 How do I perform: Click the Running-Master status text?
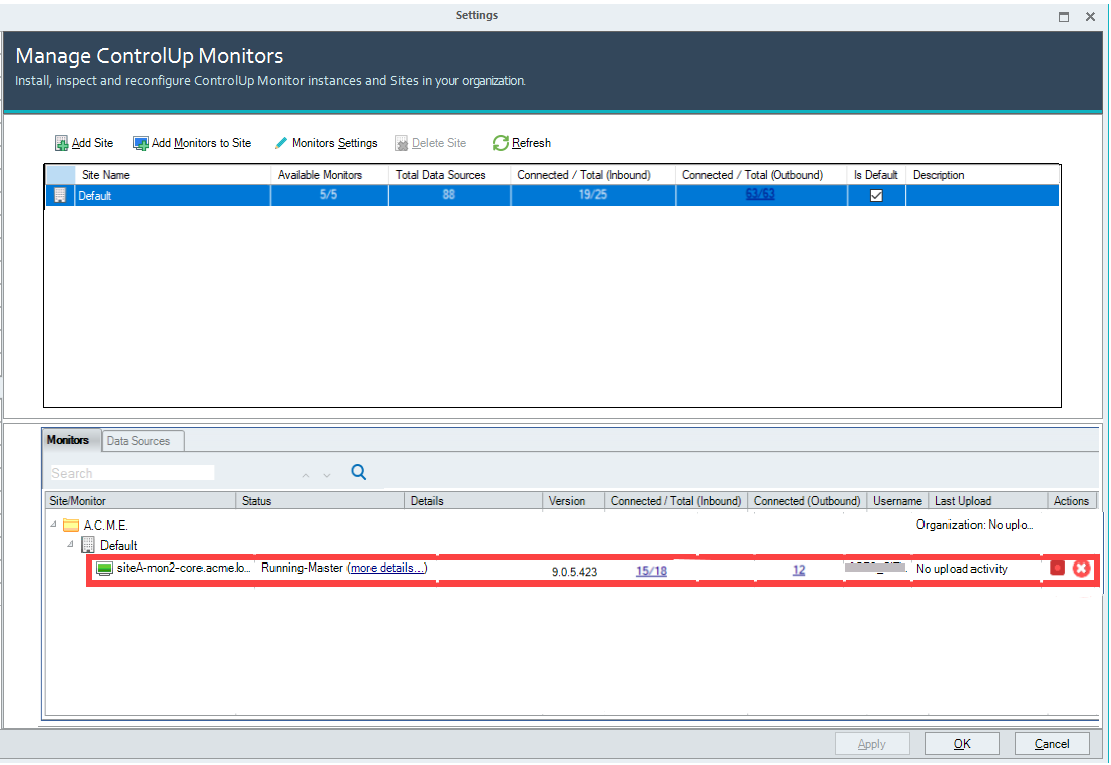pyautogui.click(x=302, y=568)
